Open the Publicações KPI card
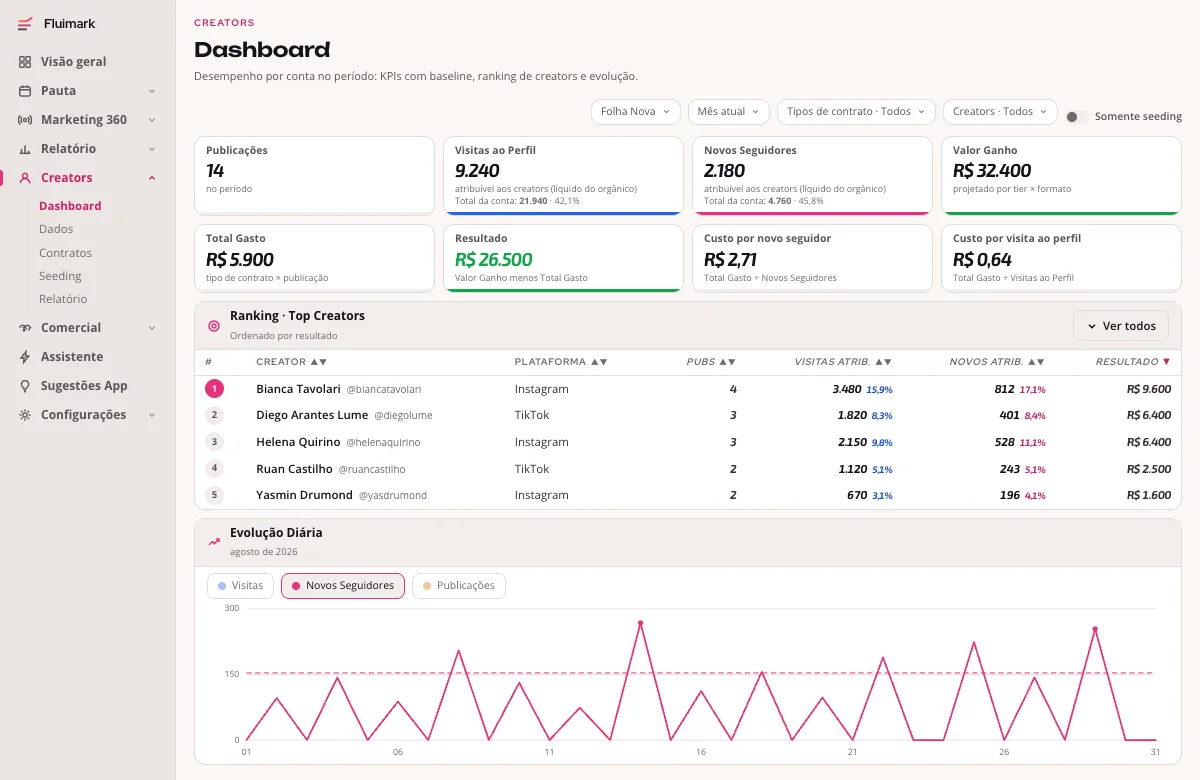The width and height of the screenshot is (1200, 780). pyautogui.click(x=314, y=175)
